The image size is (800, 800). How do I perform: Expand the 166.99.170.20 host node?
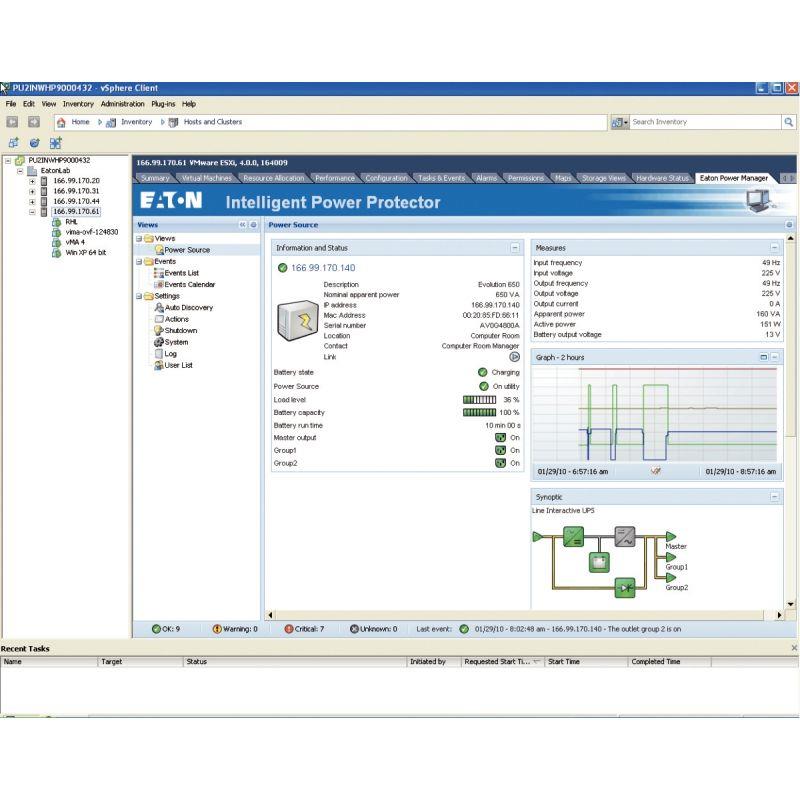tap(33, 181)
